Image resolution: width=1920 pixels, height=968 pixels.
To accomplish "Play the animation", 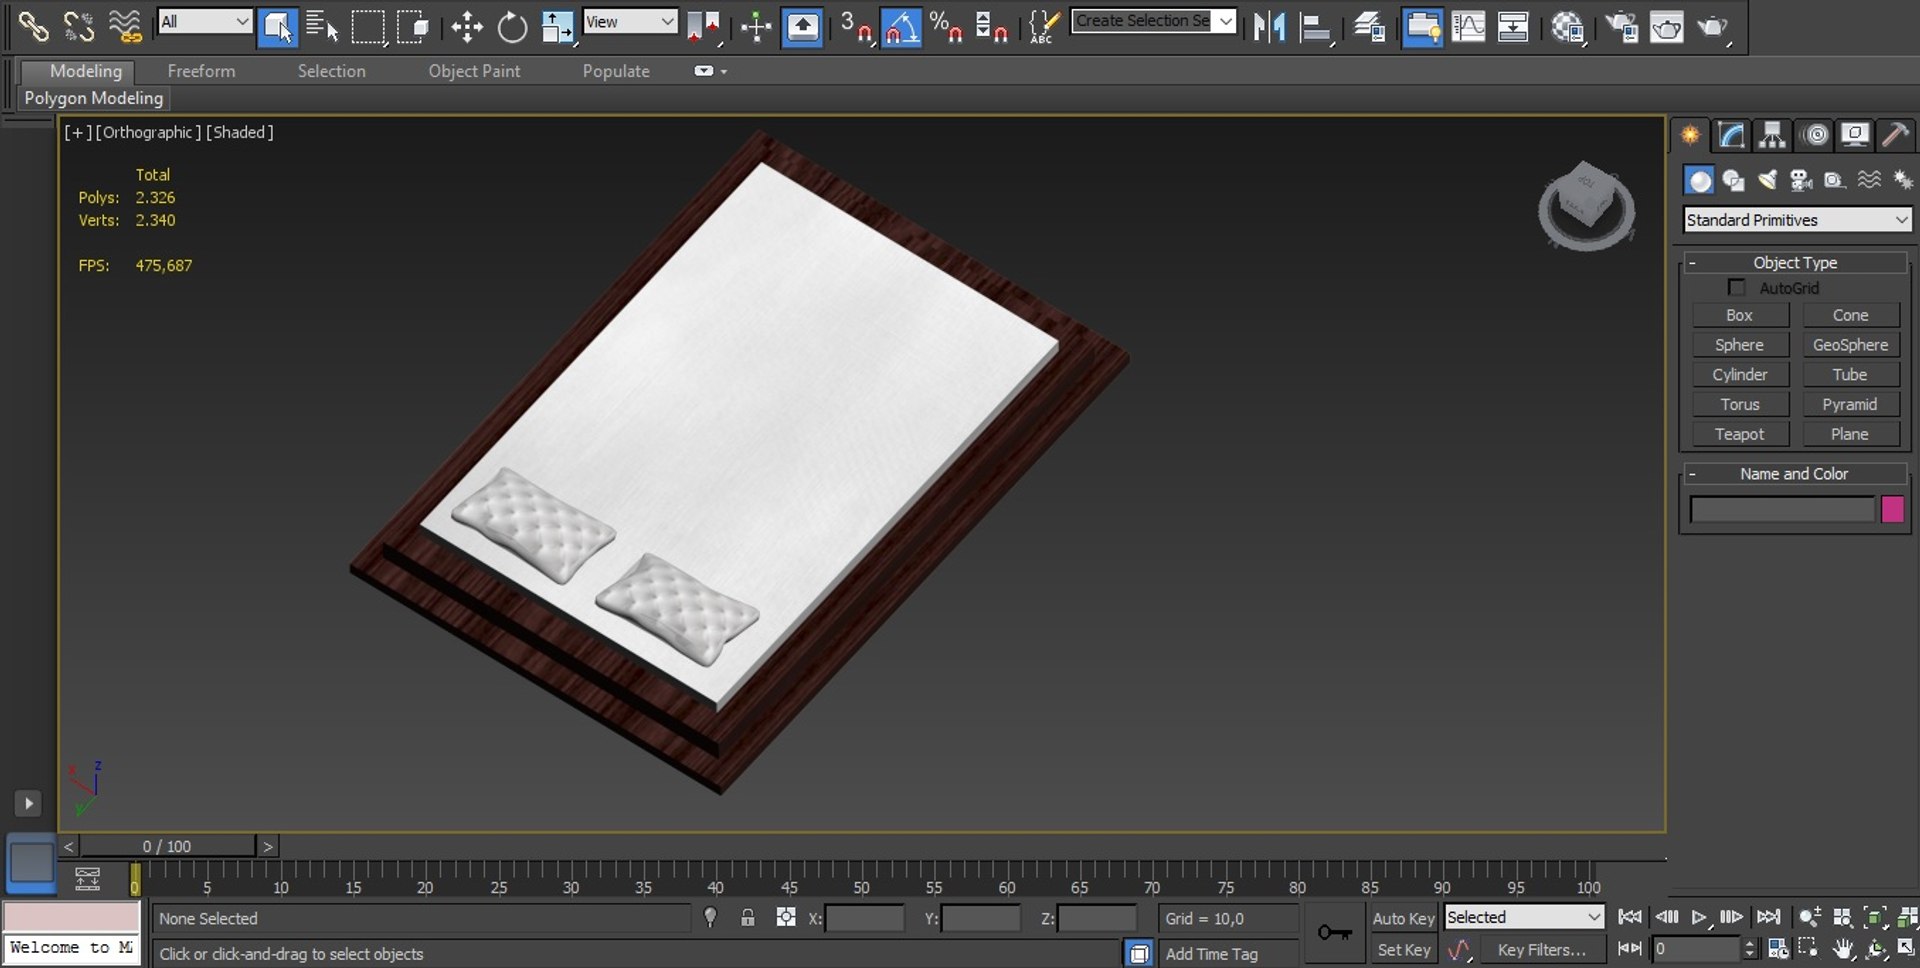I will (1698, 917).
